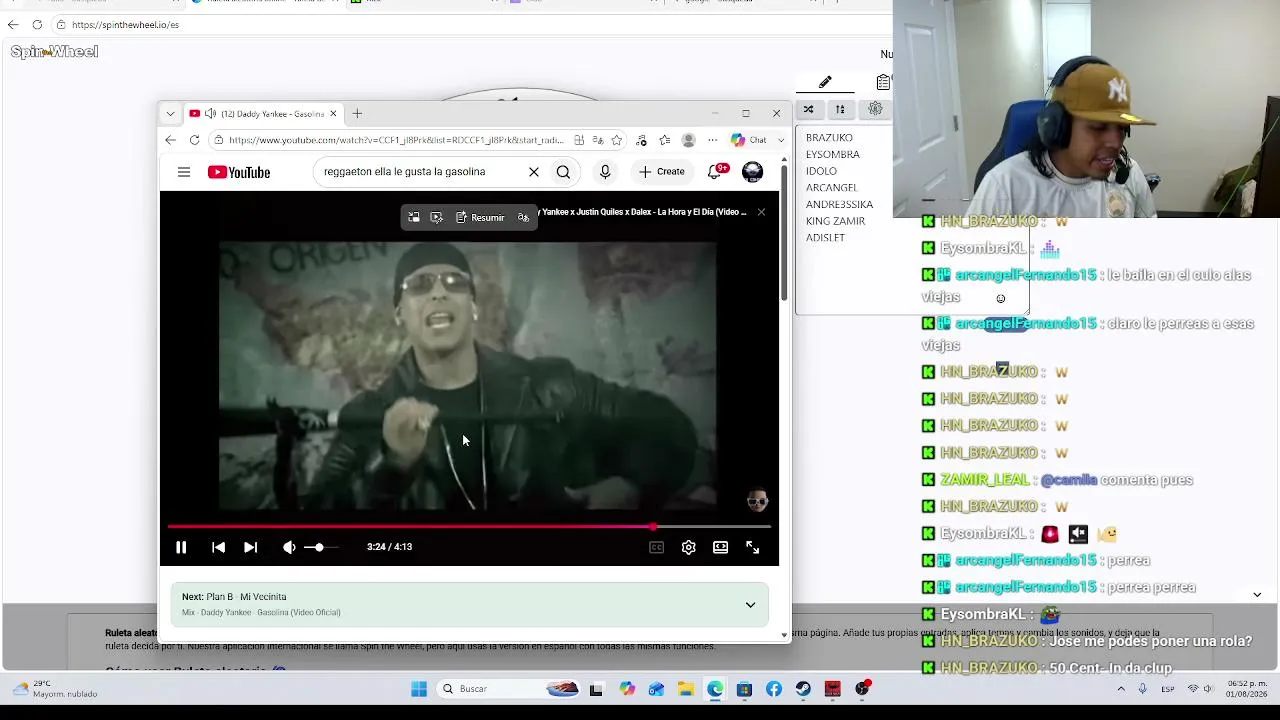Skip to previous video in player
Screen dimensions: 1280x720
(x=218, y=547)
